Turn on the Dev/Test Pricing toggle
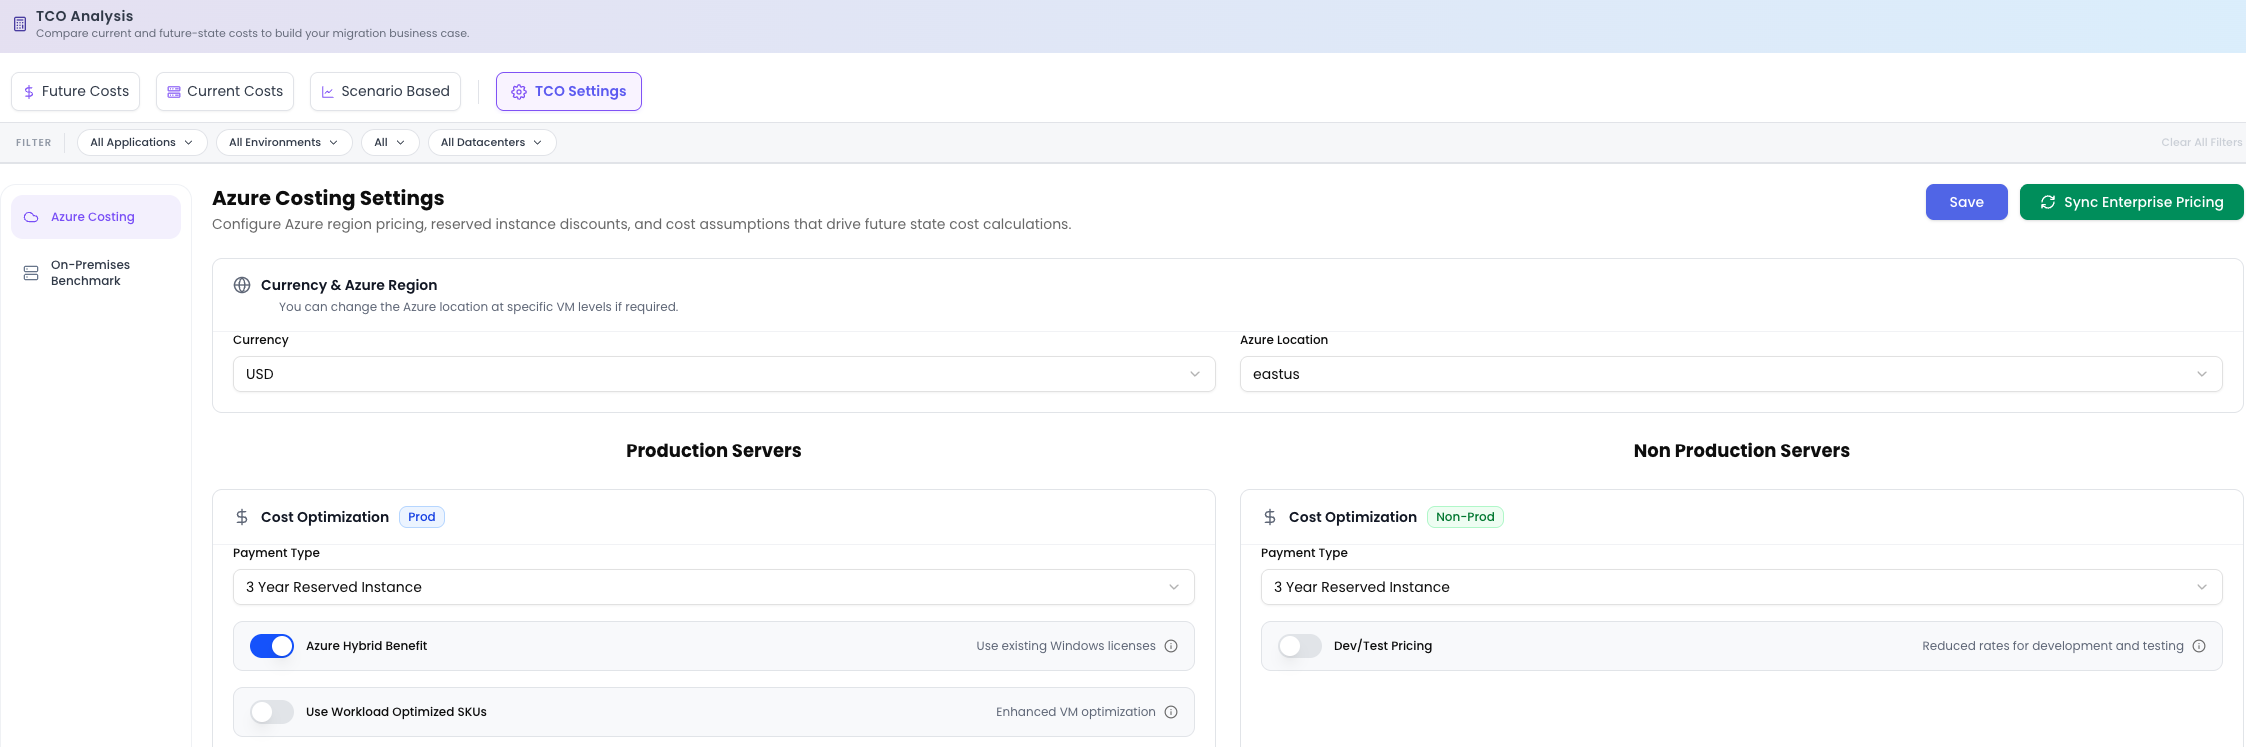 click(1300, 646)
